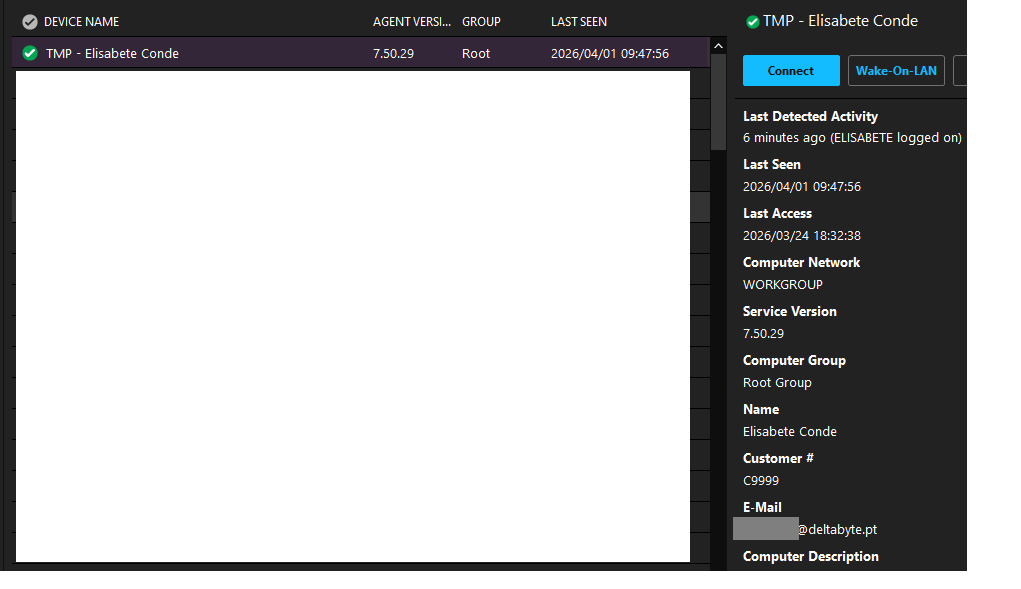Click the '2026/04/01 09:47:56' last seen cell in the device row
The height and width of the screenshot is (589, 1021).
609,53
